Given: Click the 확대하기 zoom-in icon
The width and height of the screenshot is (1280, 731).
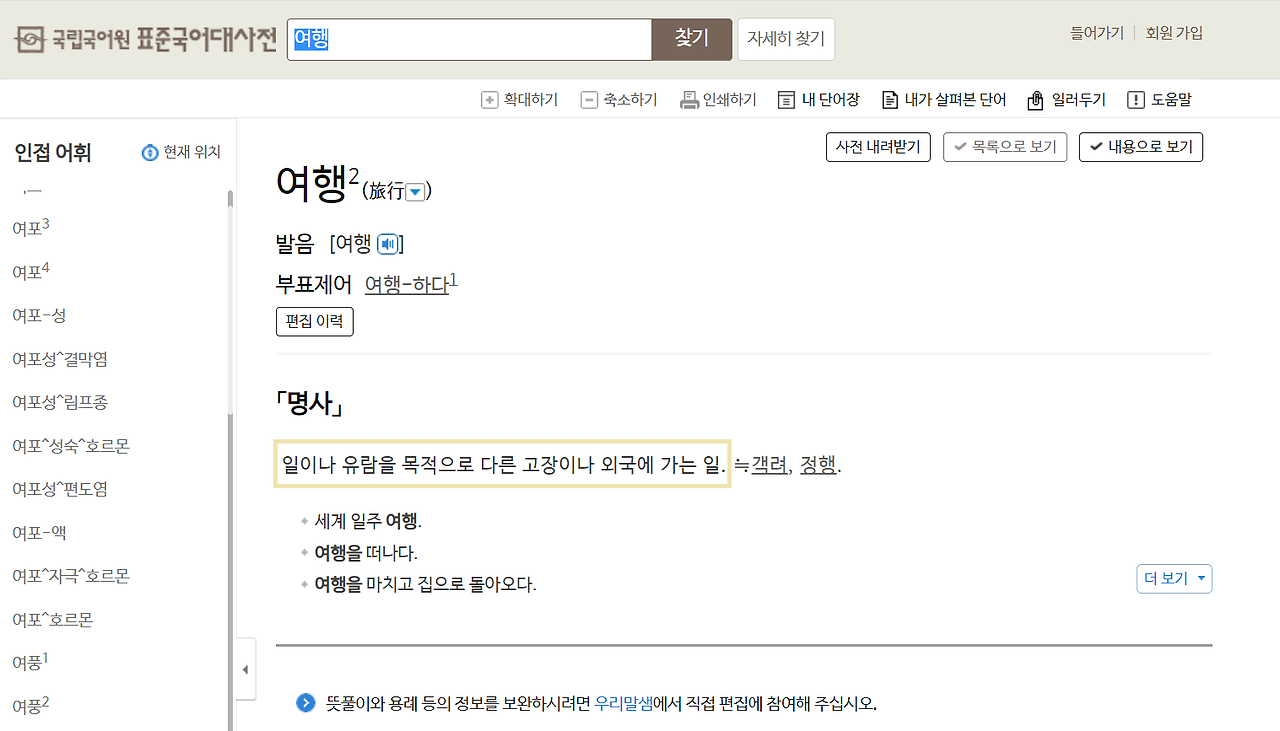Looking at the screenshot, I should click(489, 99).
